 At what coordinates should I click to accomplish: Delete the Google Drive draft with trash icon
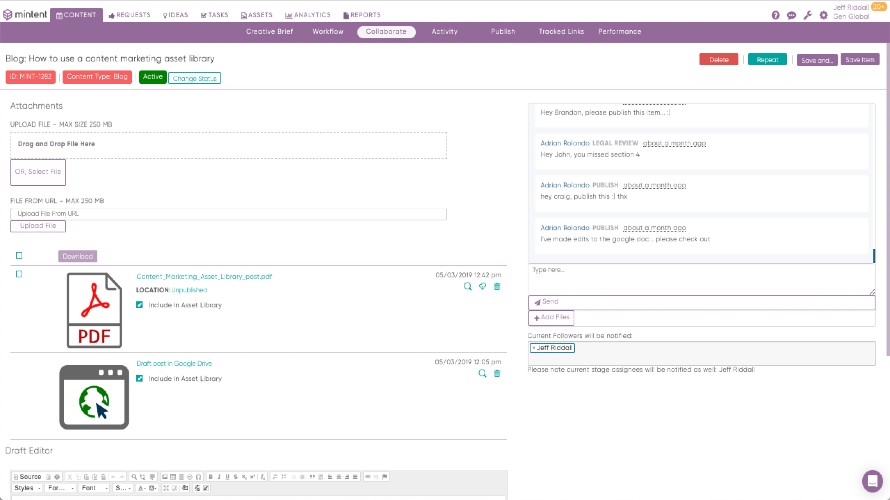497,373
